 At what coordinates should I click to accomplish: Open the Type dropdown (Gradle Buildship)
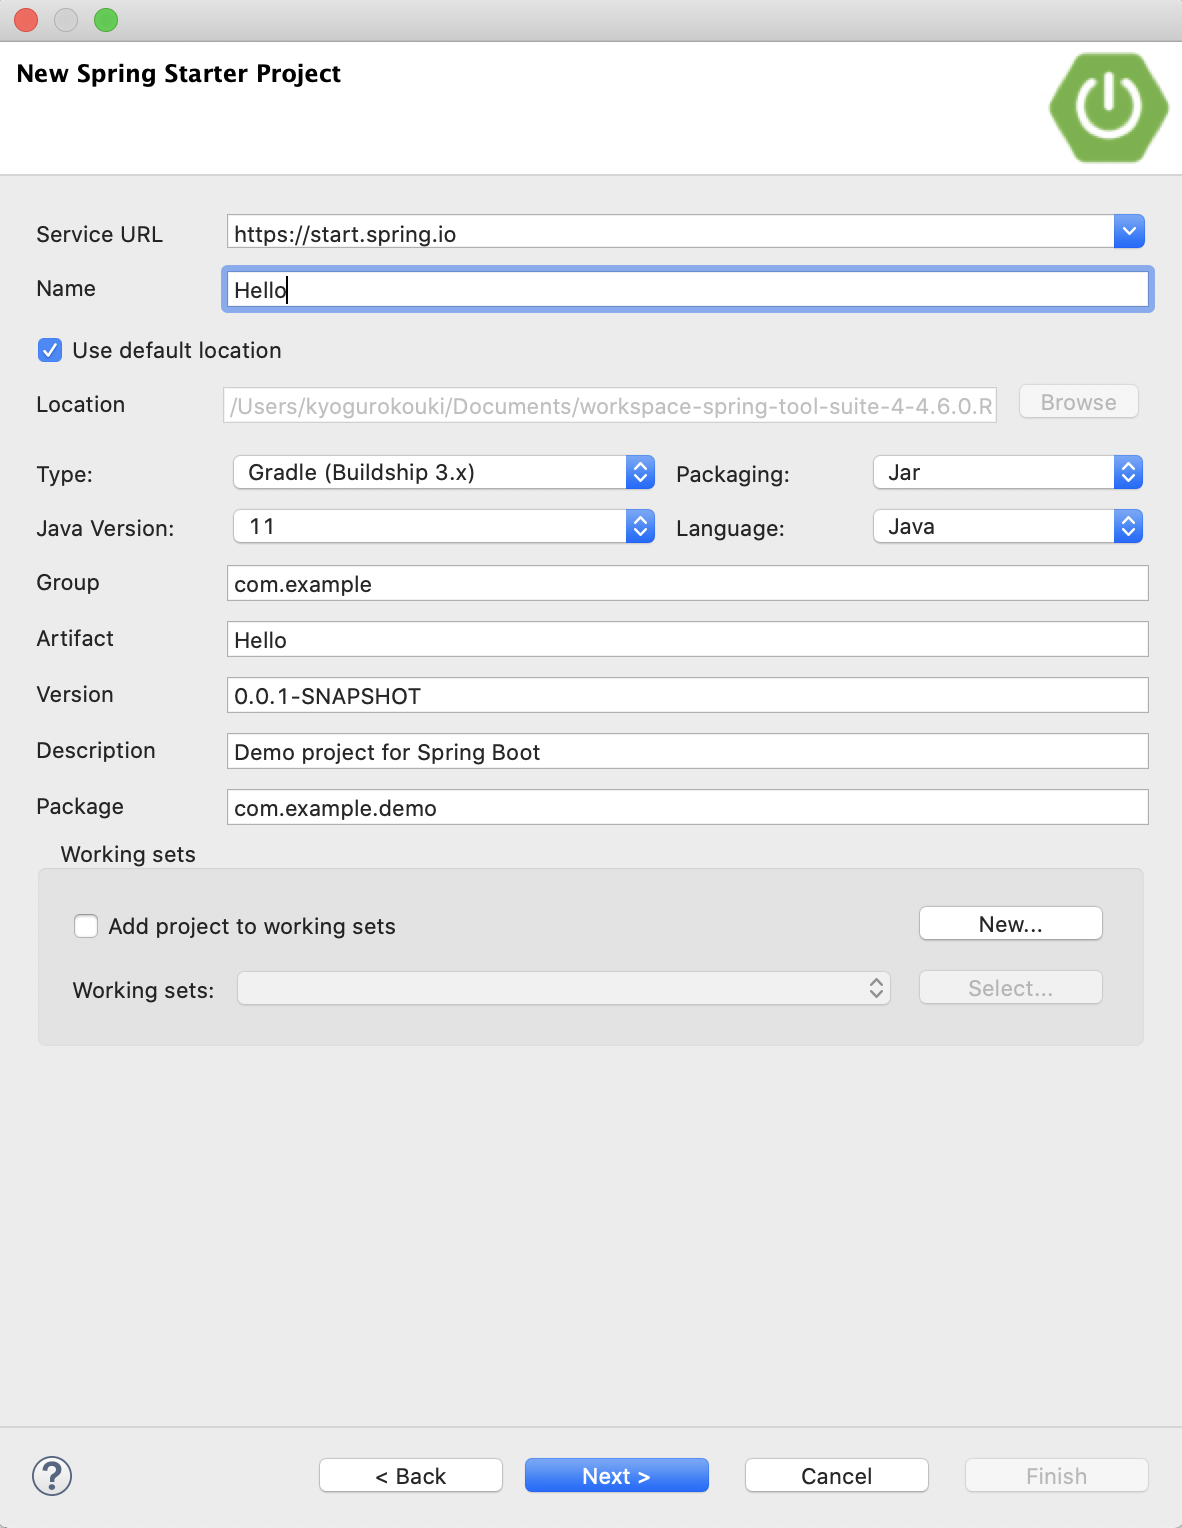coord(444,472)
